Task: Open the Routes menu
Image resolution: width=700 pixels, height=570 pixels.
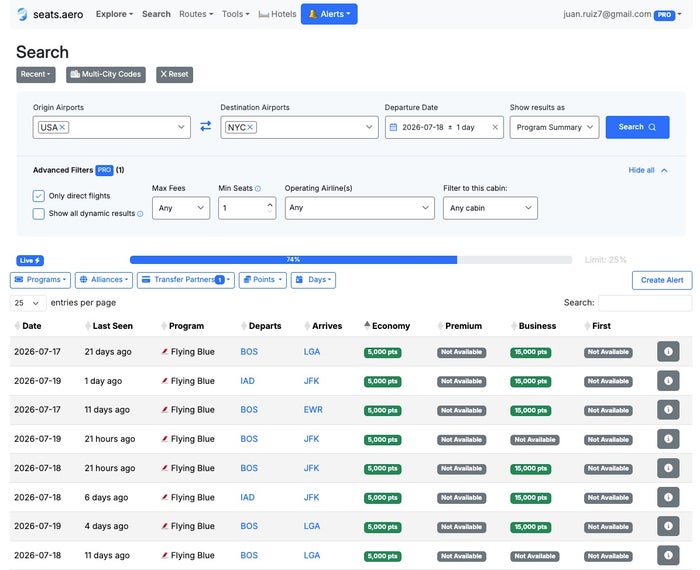Action: [x=196, y=14]
